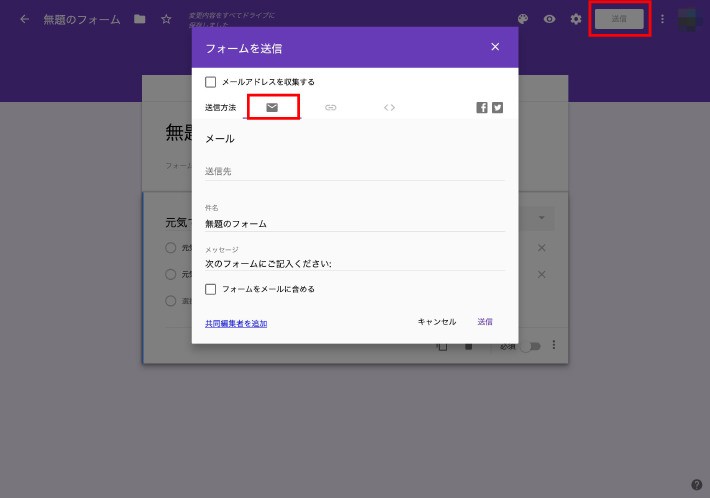Toggle the 必須 required switch

tap(530, 346)
